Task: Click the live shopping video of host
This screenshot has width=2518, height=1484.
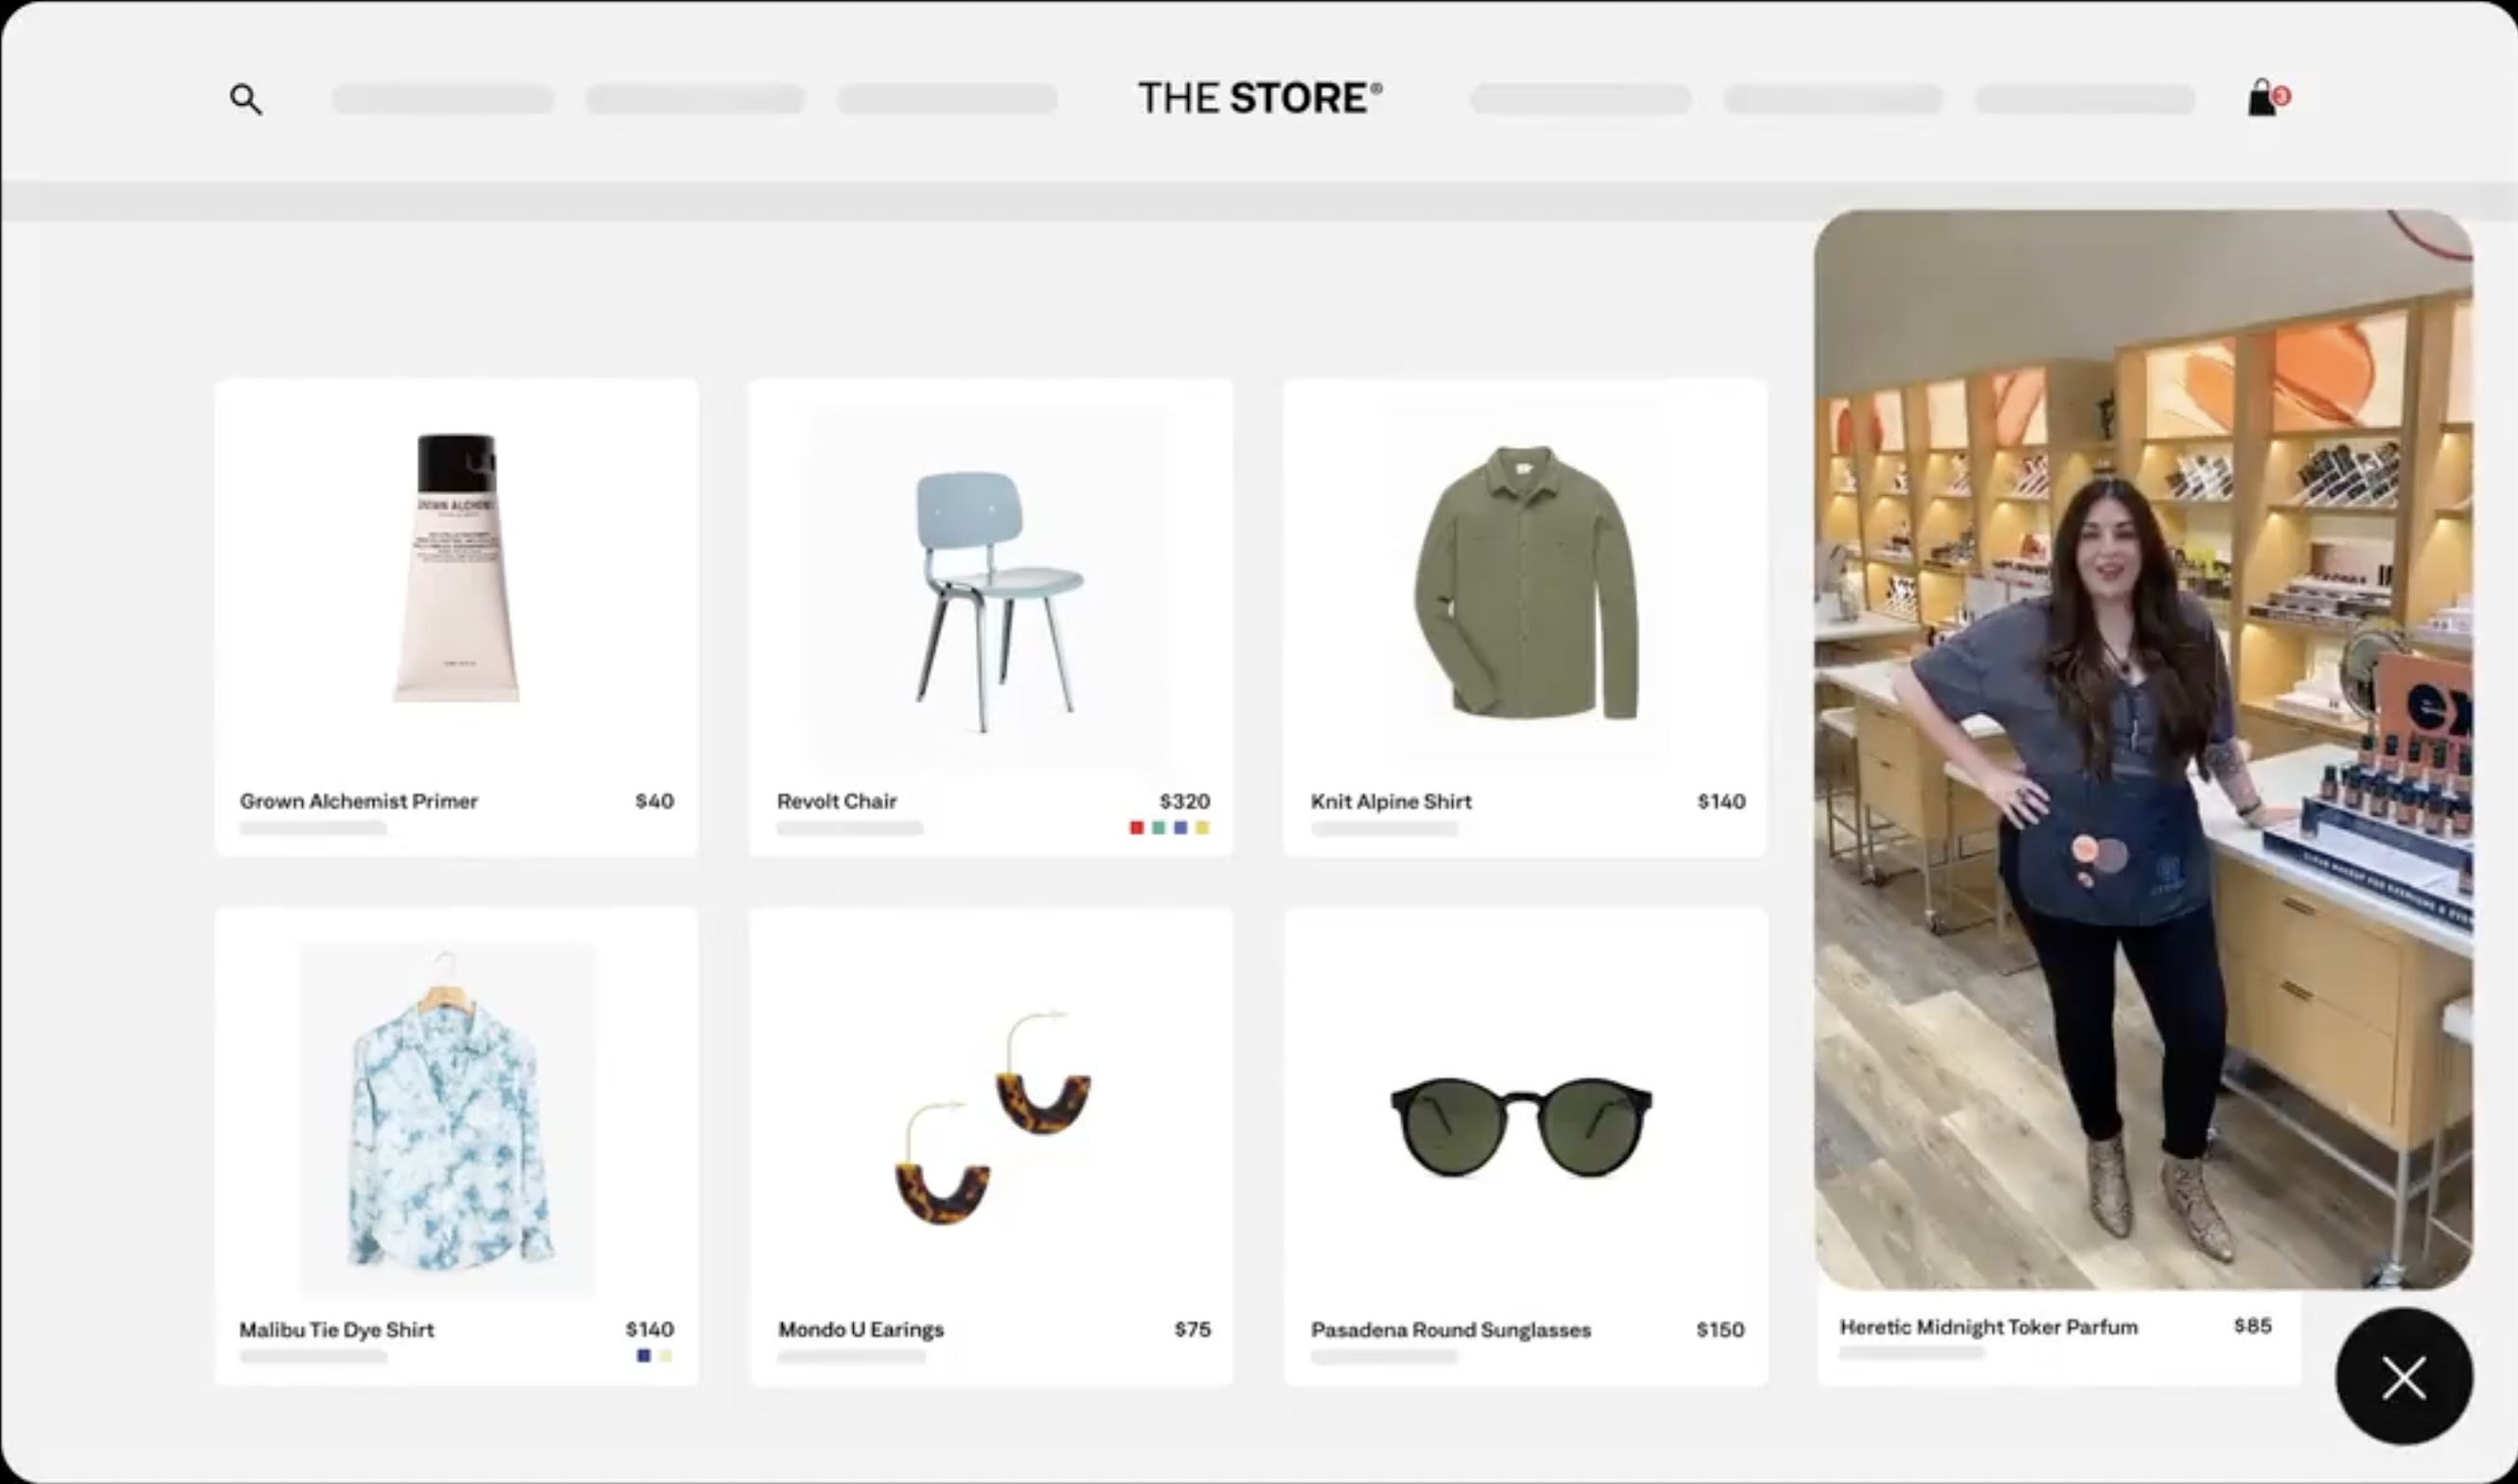Action: pyautogui.click(x=2144, y=749)
